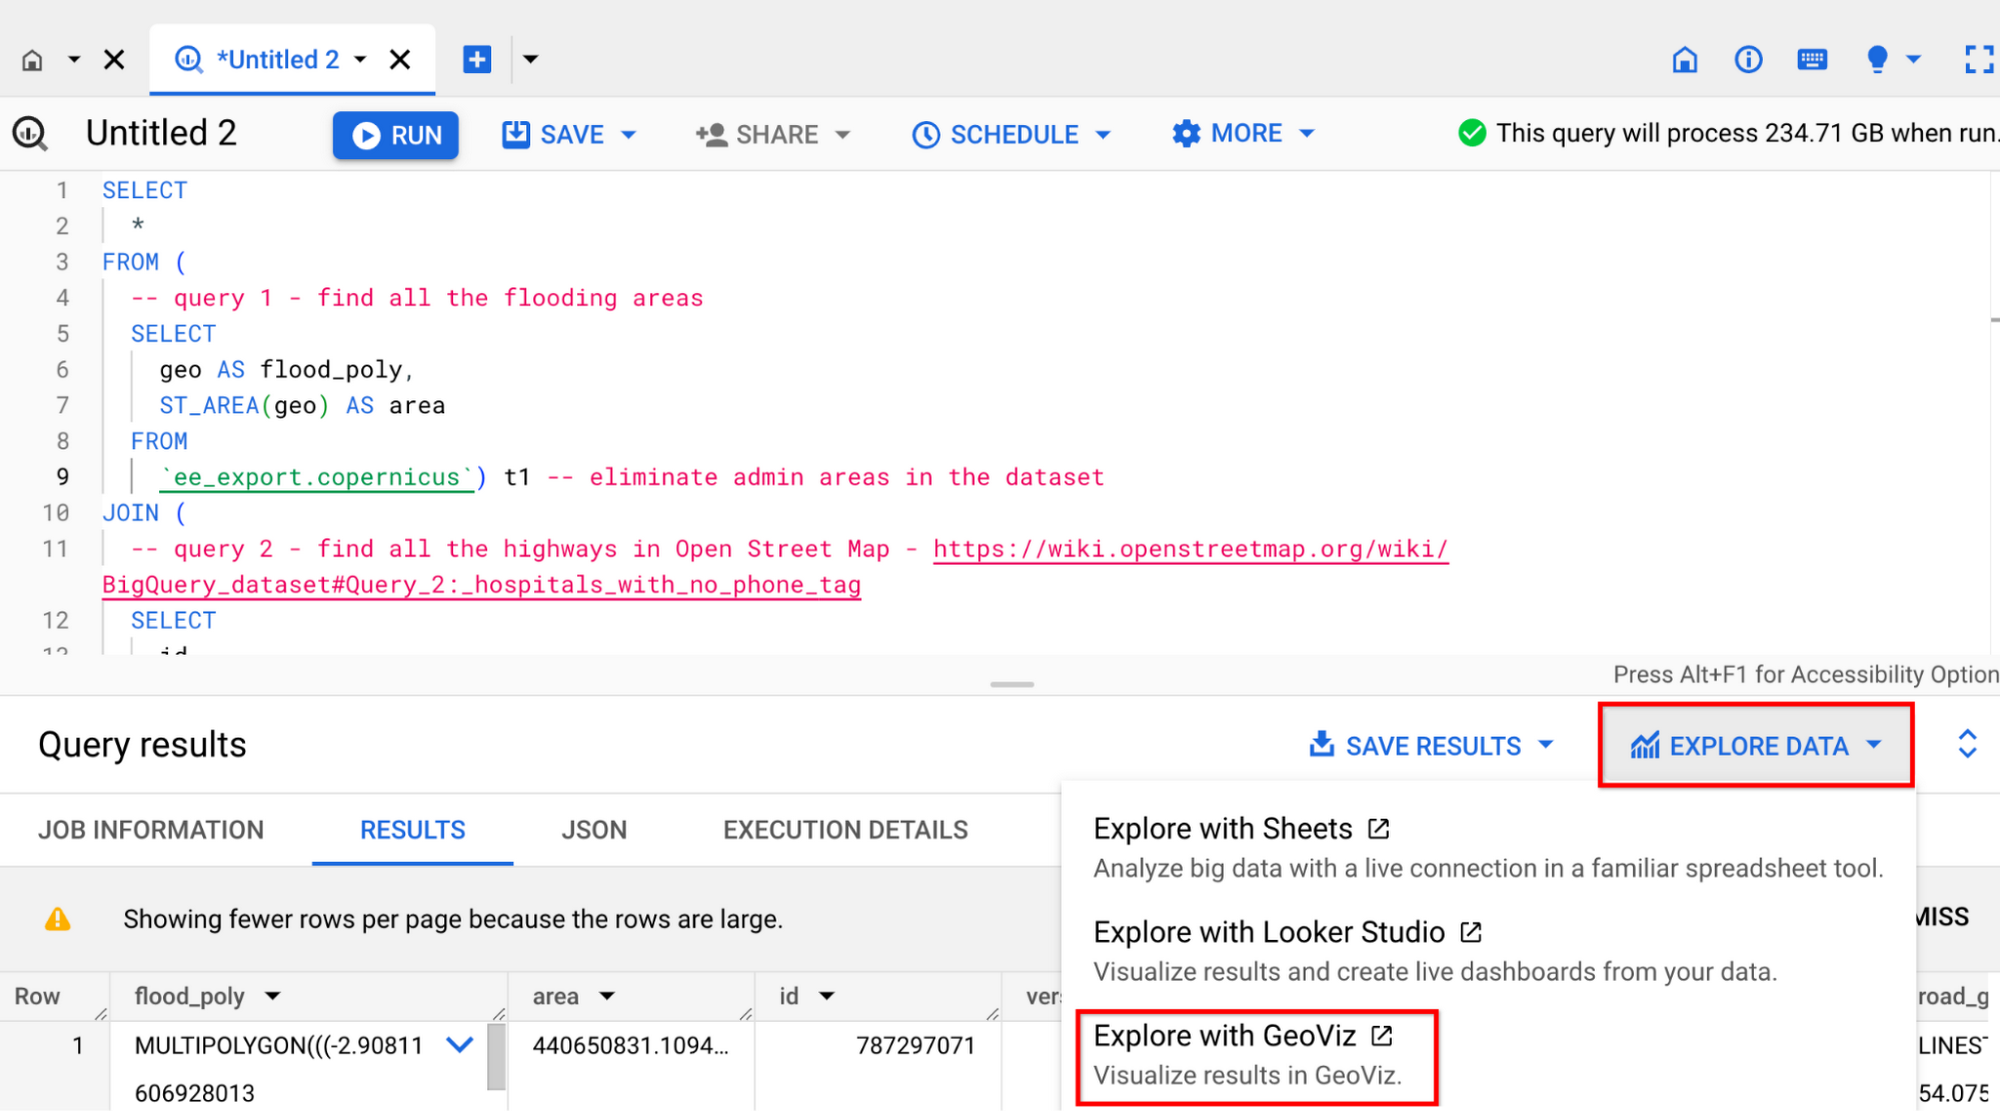2000x1111 pixels.
Task: Select the *Untitled 2 query tab
Action: (x=278, y=60)
